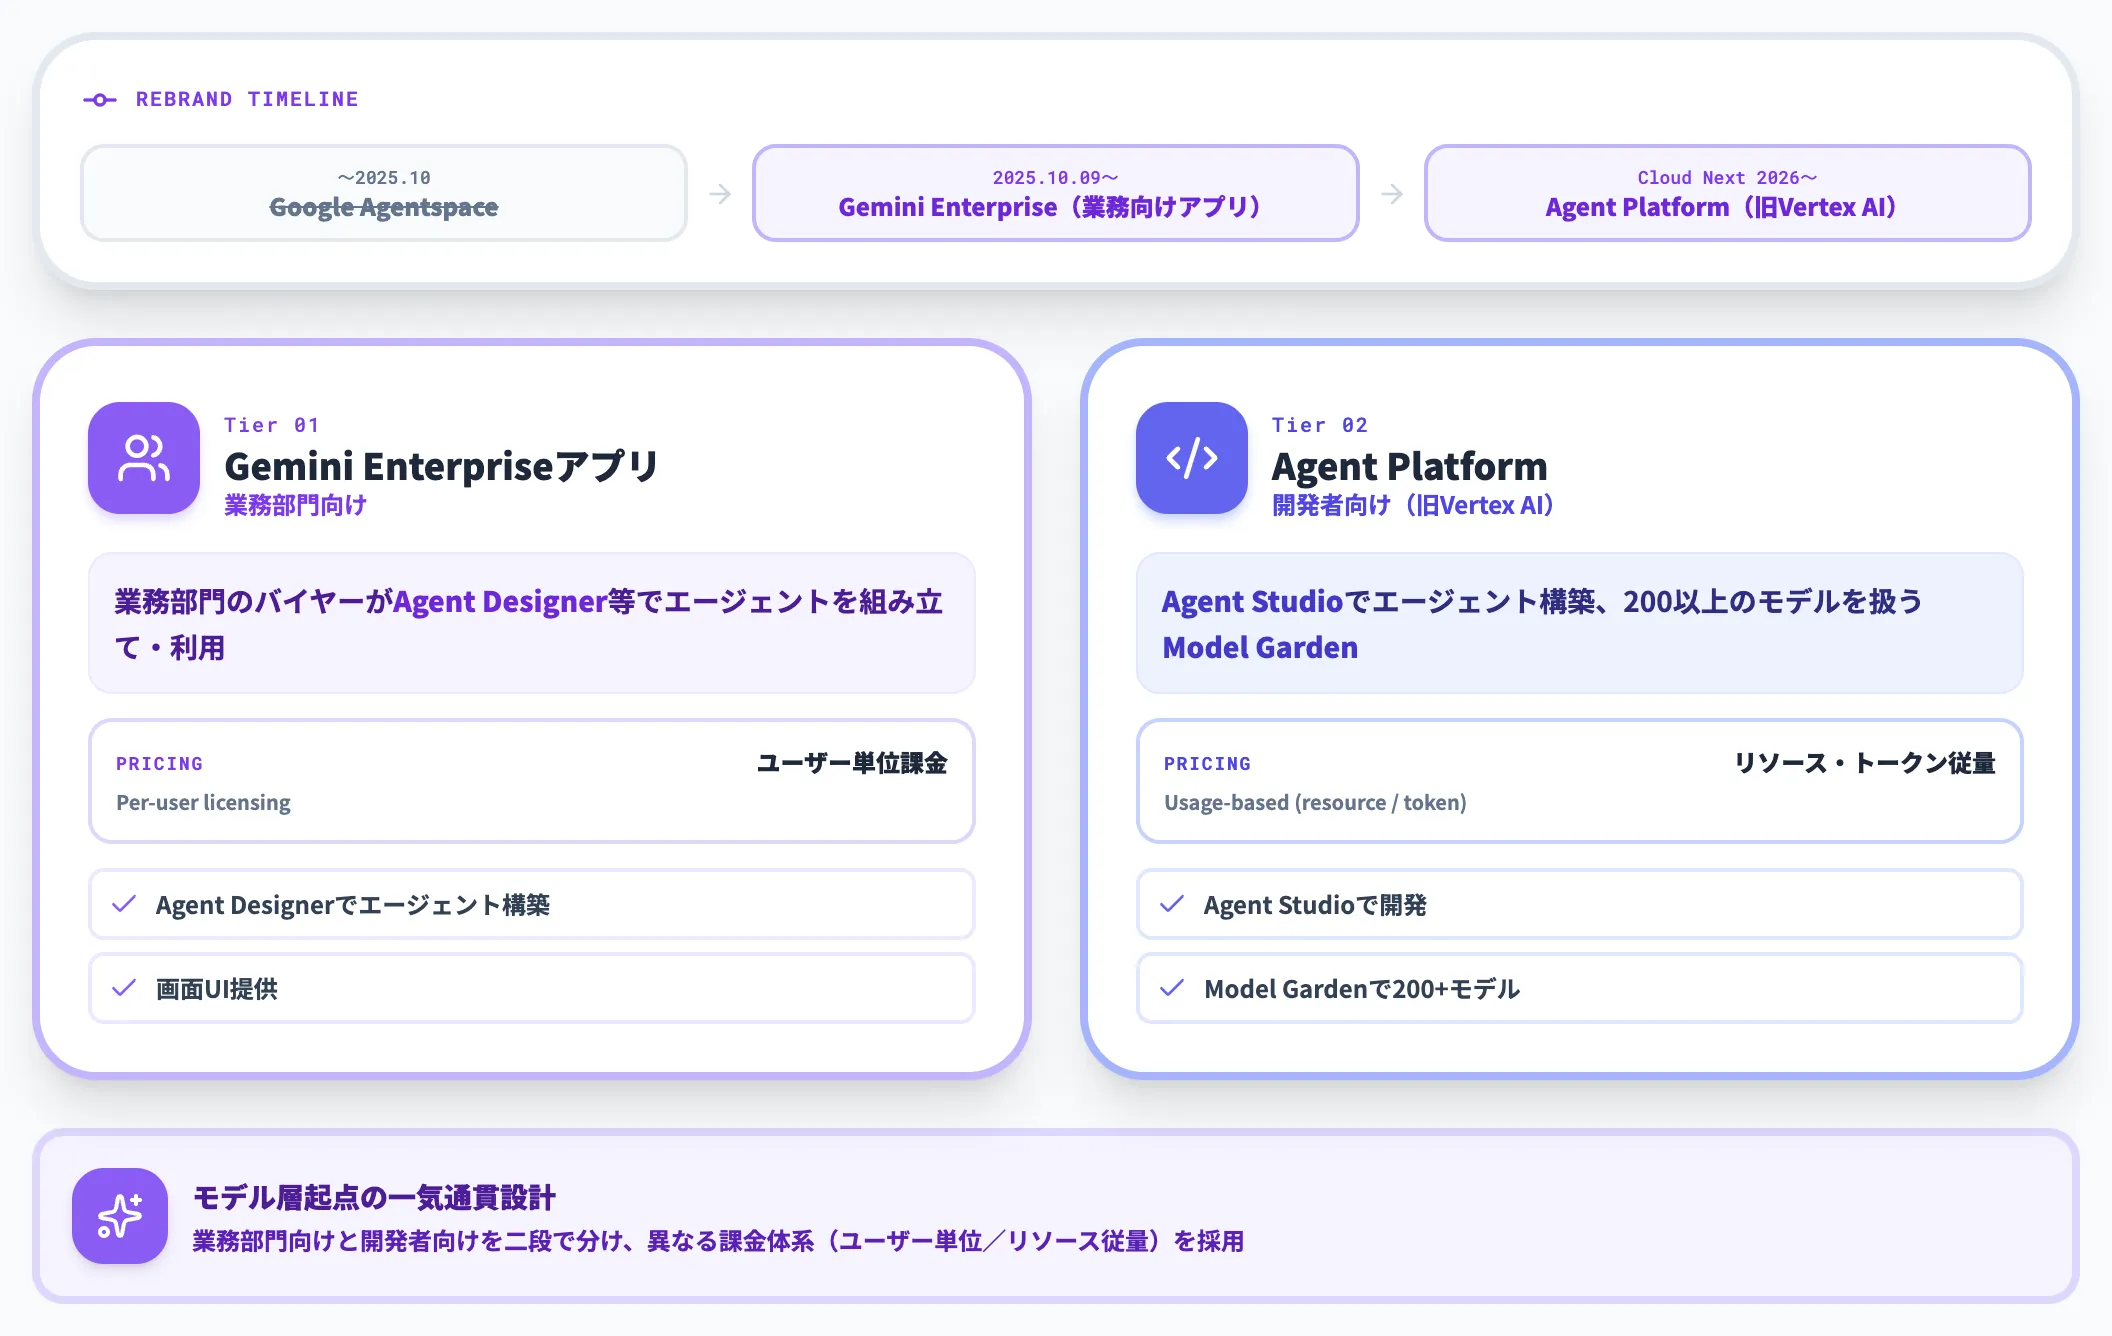Click the sparkle icon in bottom banner

120,1216
